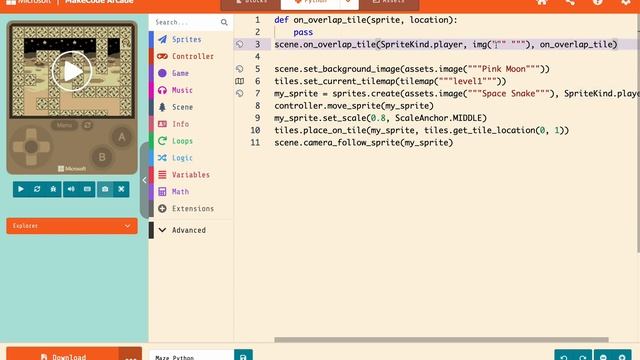
Task: Undo the last edit
Action: point(564,355)
